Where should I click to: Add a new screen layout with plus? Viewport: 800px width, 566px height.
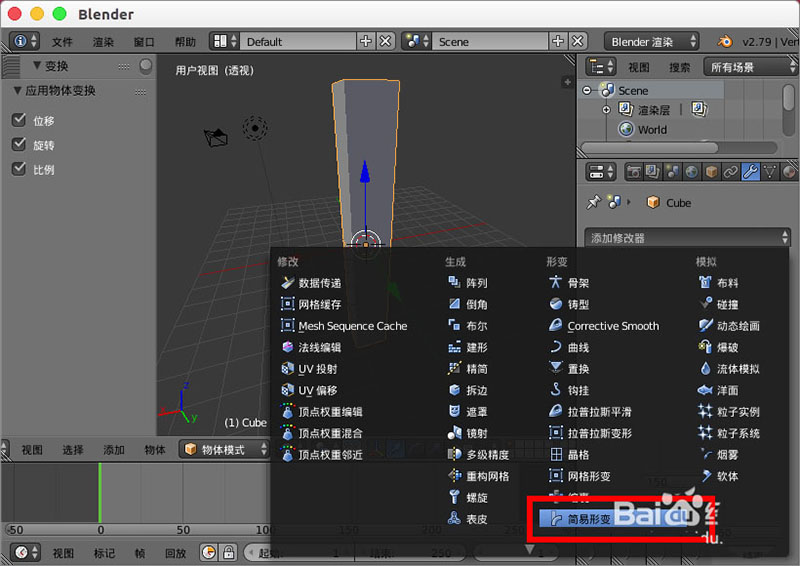click(366, 41)
